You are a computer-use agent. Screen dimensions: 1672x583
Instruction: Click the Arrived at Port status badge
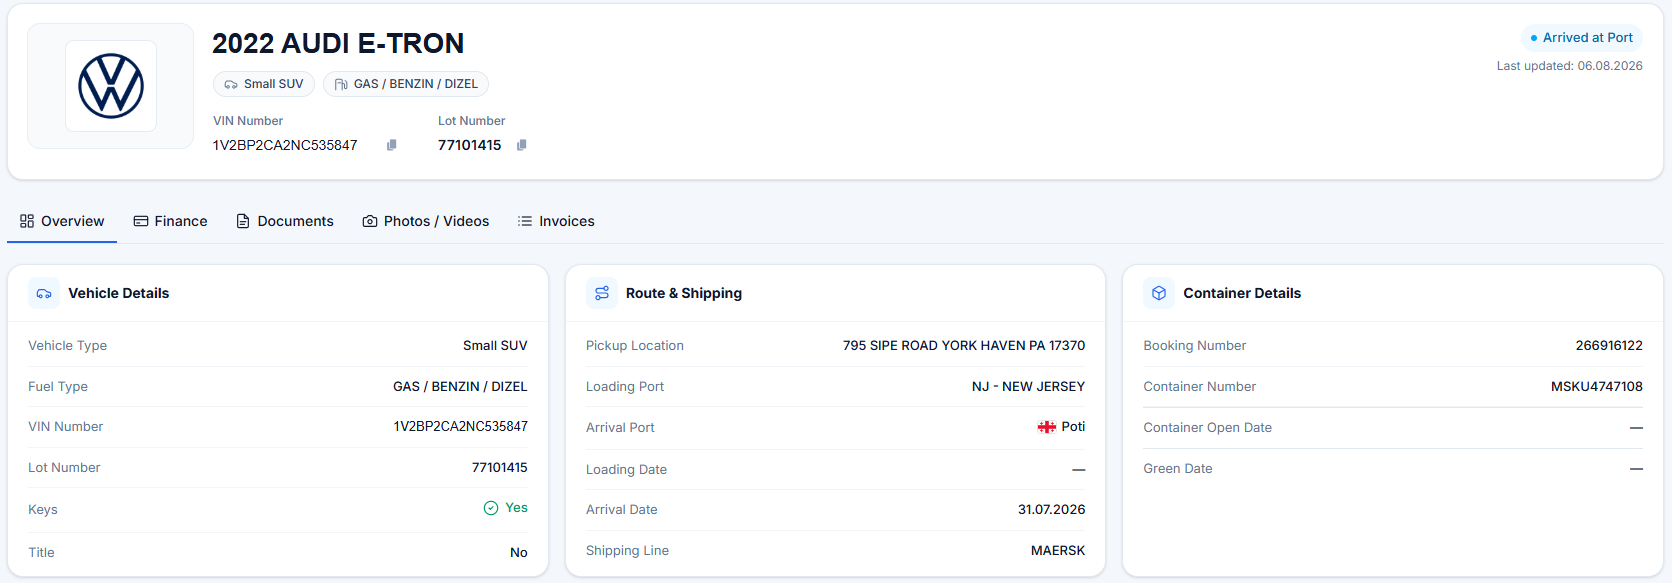[x=1582, y=38]
